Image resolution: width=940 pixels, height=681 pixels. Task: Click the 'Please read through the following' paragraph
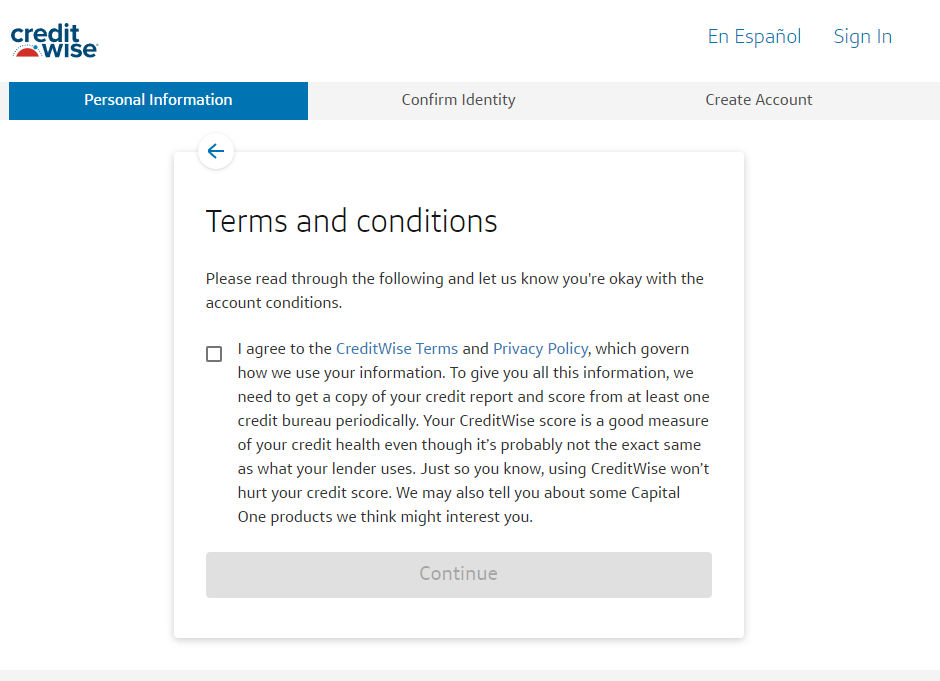click(x=454, y=291)
